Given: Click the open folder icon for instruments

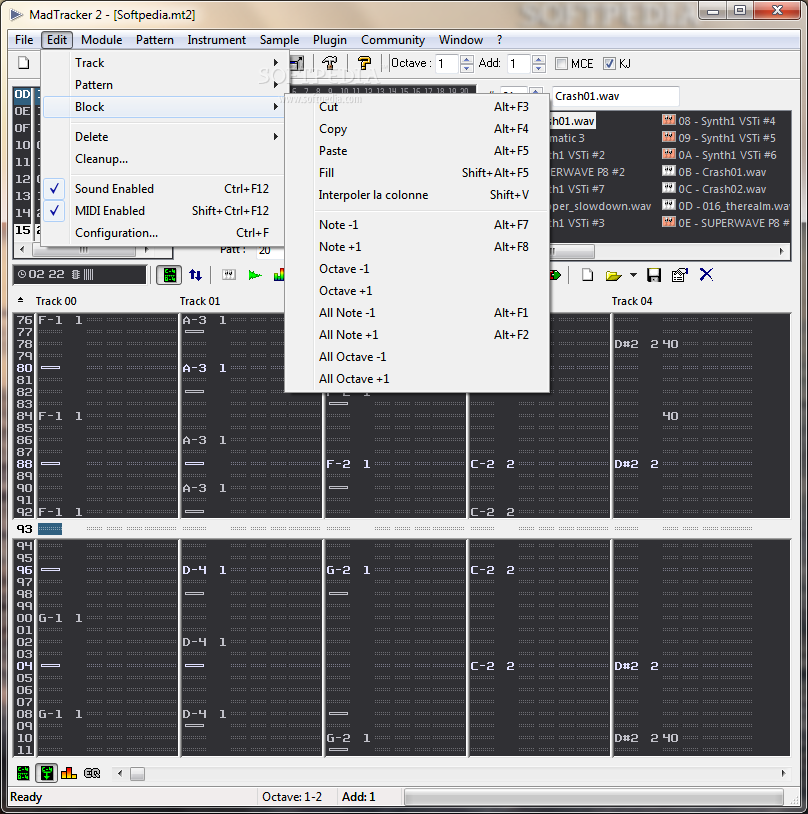Looking at the screenshot, I should 614,275.
